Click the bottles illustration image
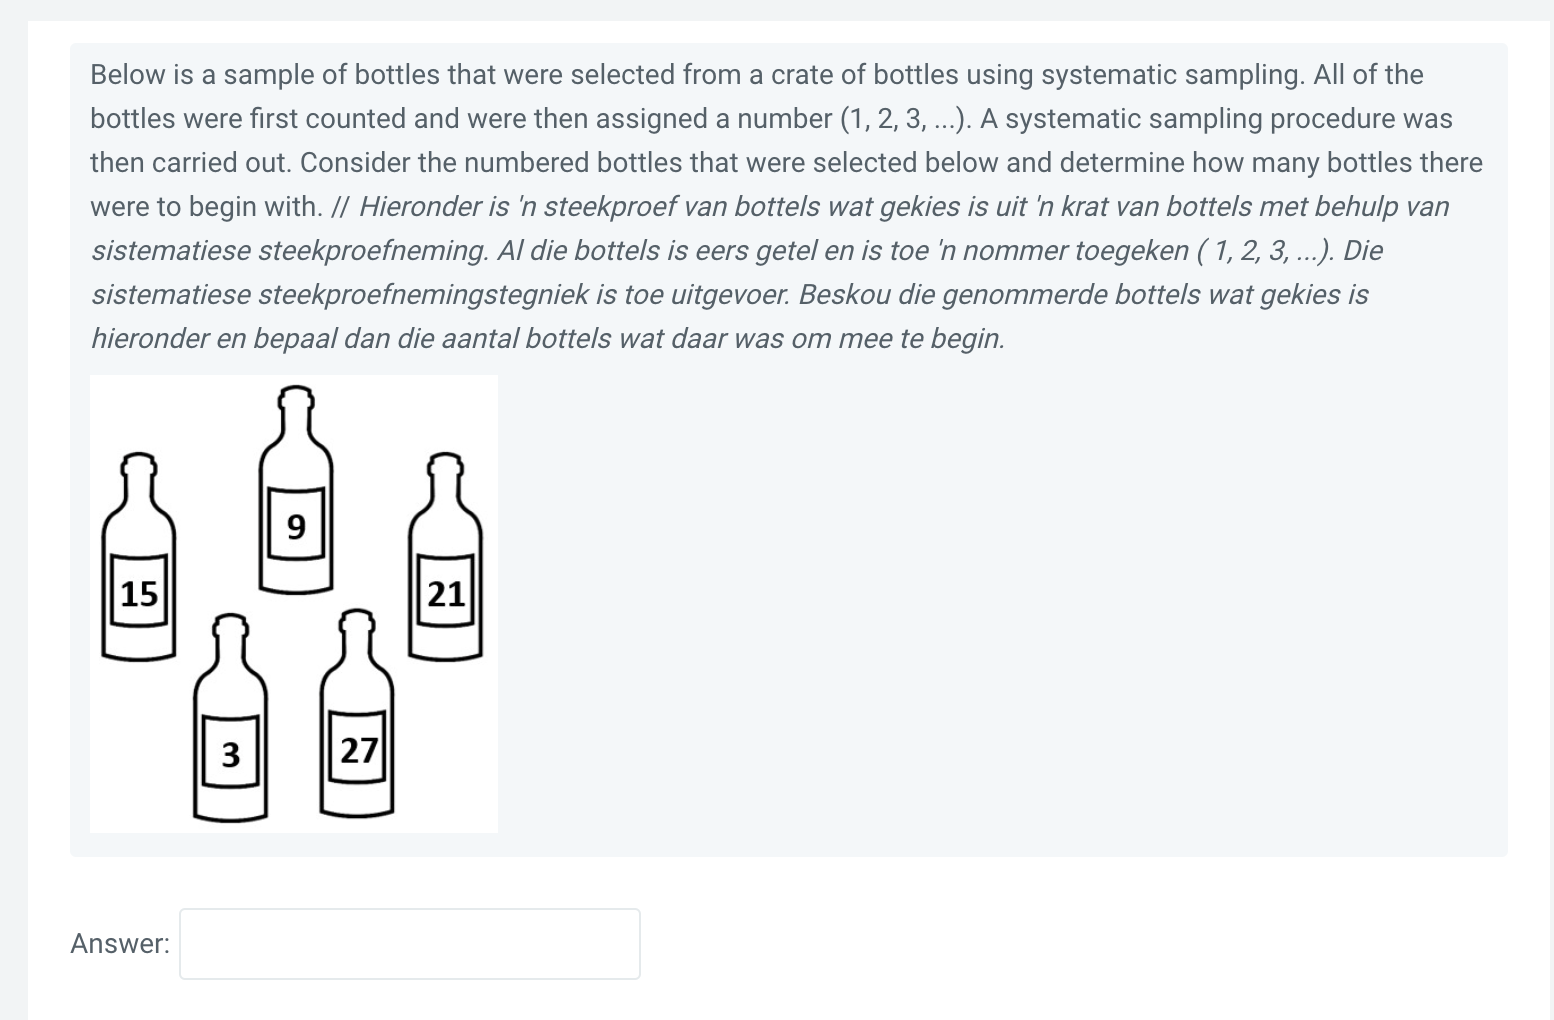The height and width of the screenshot is (1020, 1554). pyautogui.click(x=293, y=602)
